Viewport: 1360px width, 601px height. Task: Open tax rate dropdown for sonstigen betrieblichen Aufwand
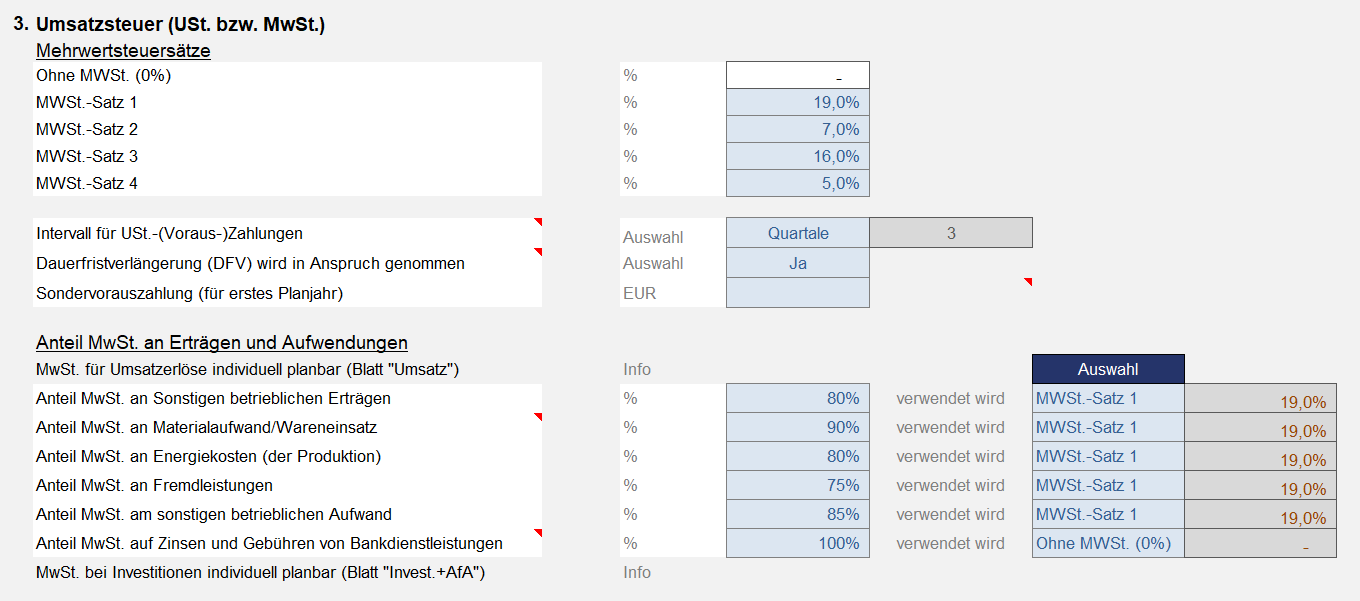coord(1108,514)
